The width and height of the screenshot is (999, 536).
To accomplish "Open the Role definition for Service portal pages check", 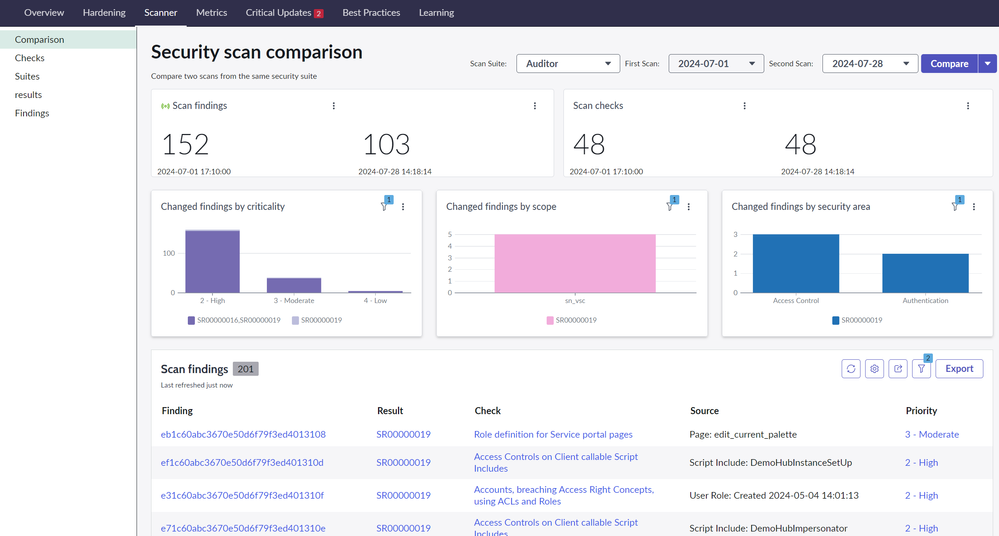I will tap(553, 435).
